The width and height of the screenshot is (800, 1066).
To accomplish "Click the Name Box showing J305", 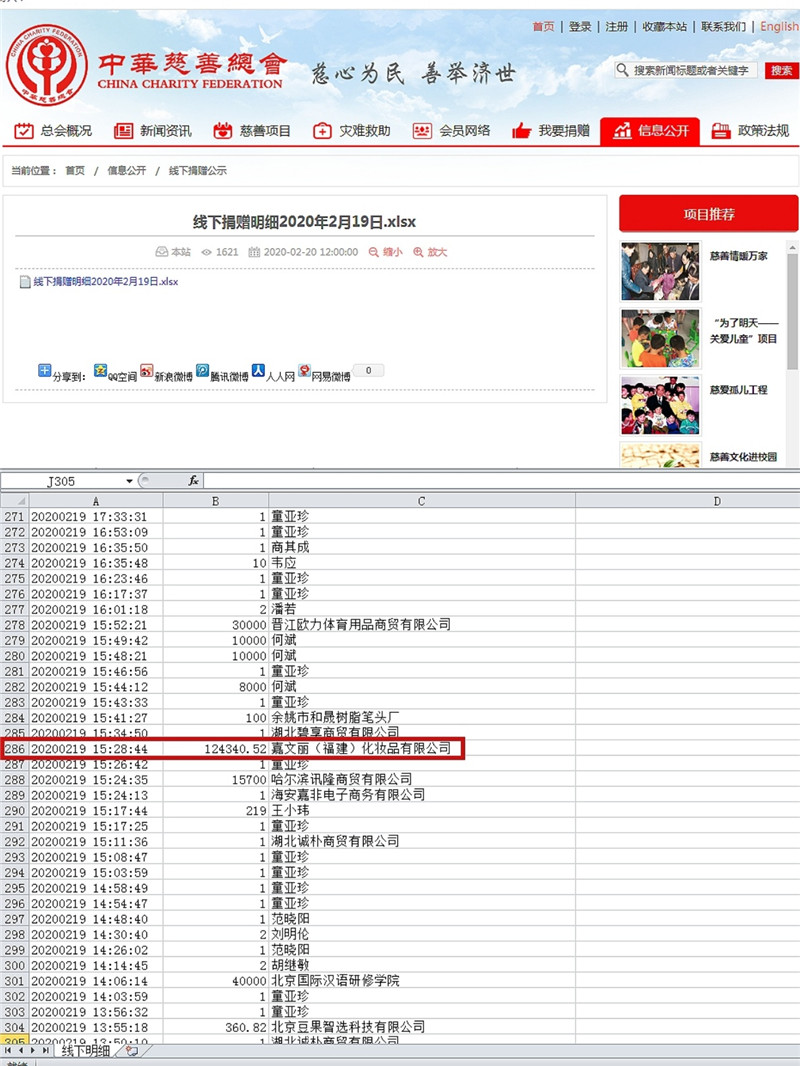I will click(x=61, y=481).
